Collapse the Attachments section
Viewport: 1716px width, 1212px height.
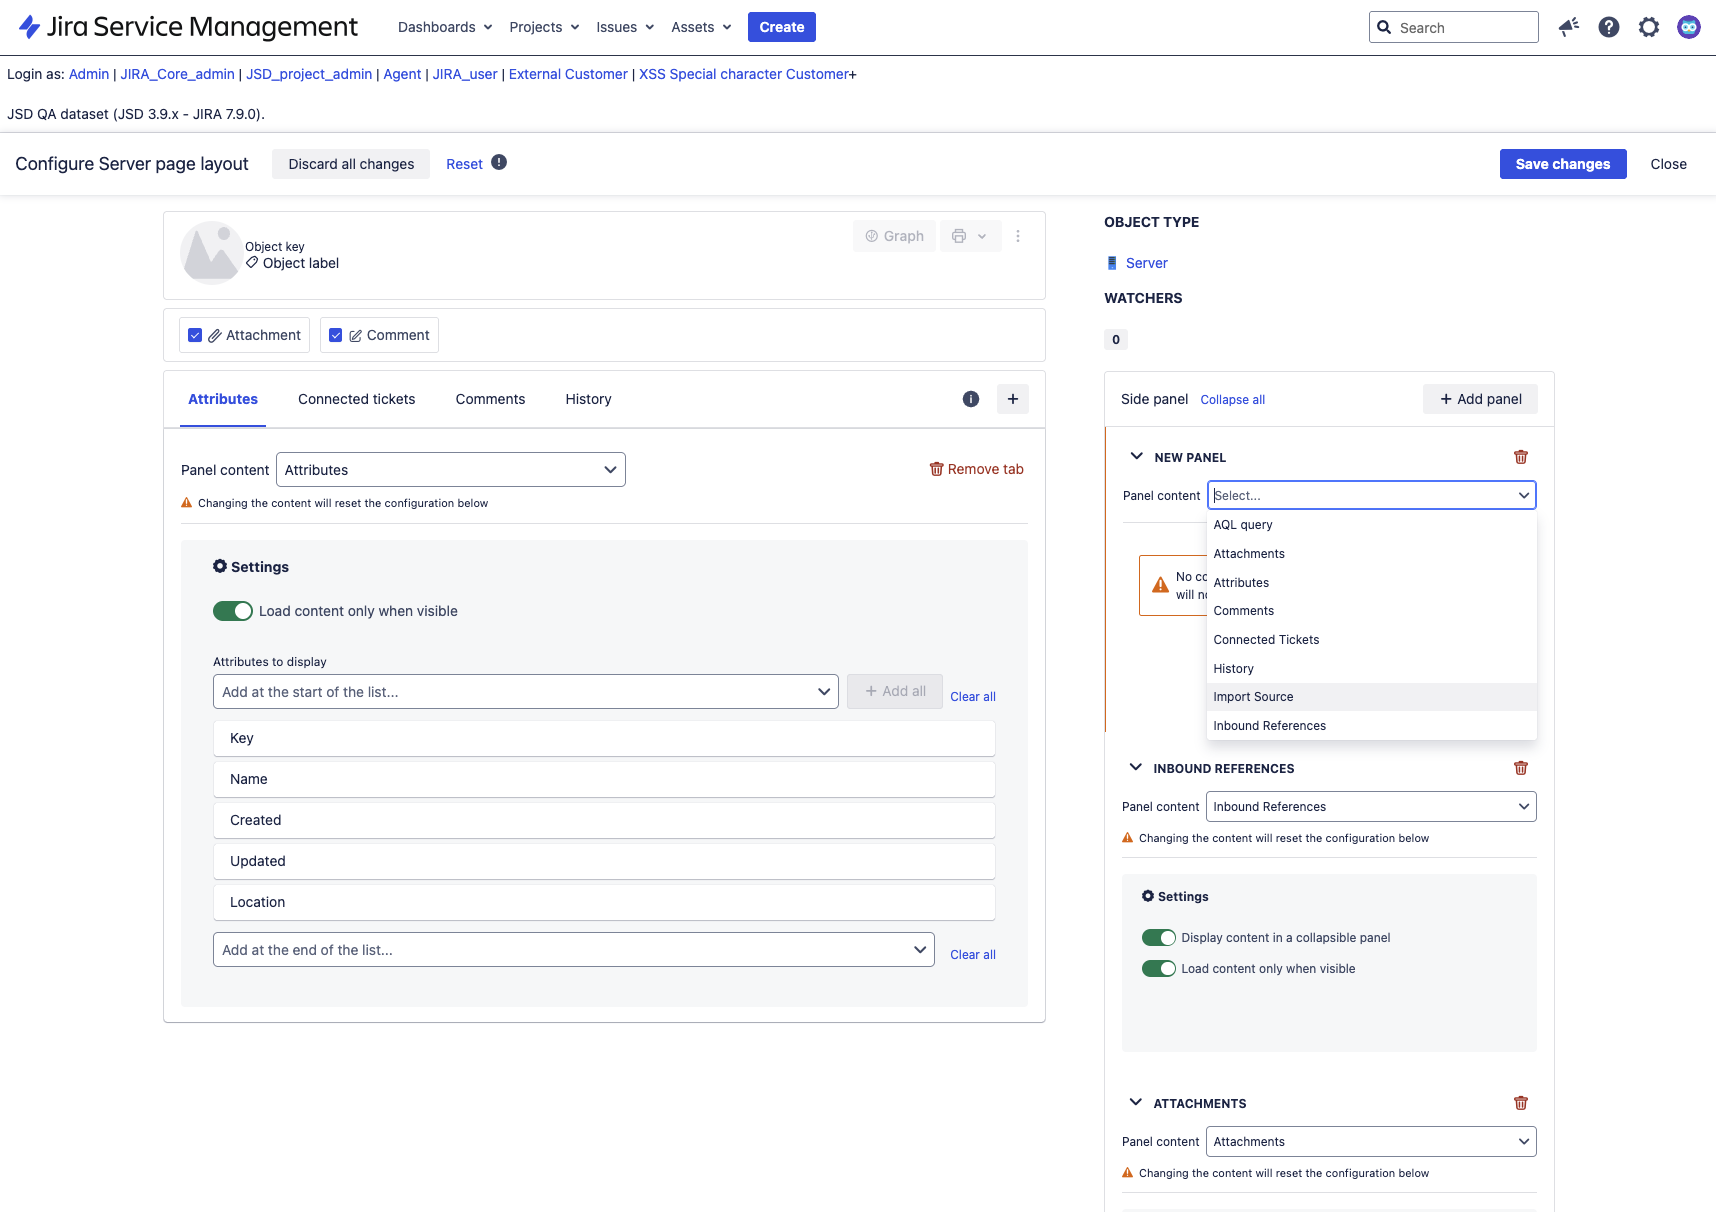[1136, 1102]
